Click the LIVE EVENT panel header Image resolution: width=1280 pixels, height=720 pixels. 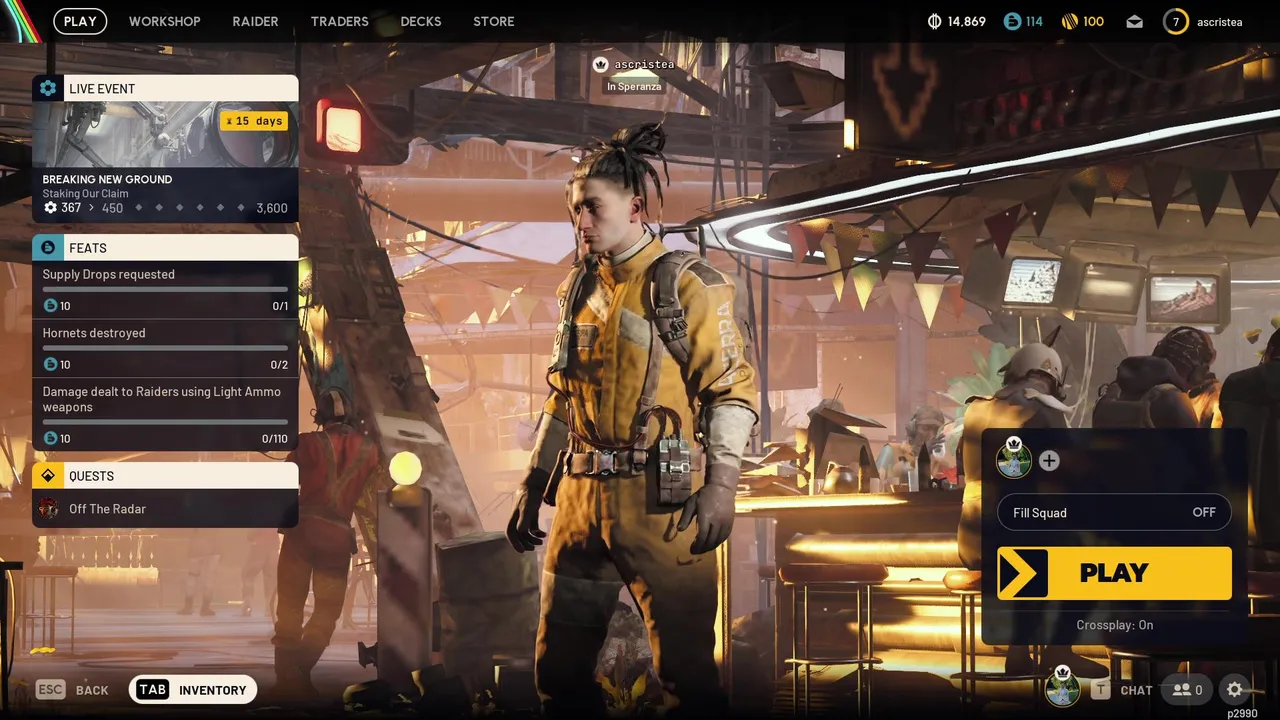(x=165, y=88)
